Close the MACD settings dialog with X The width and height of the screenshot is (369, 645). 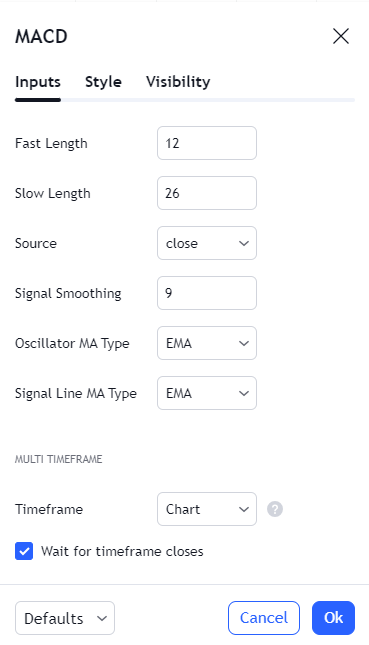click(341, 36)
